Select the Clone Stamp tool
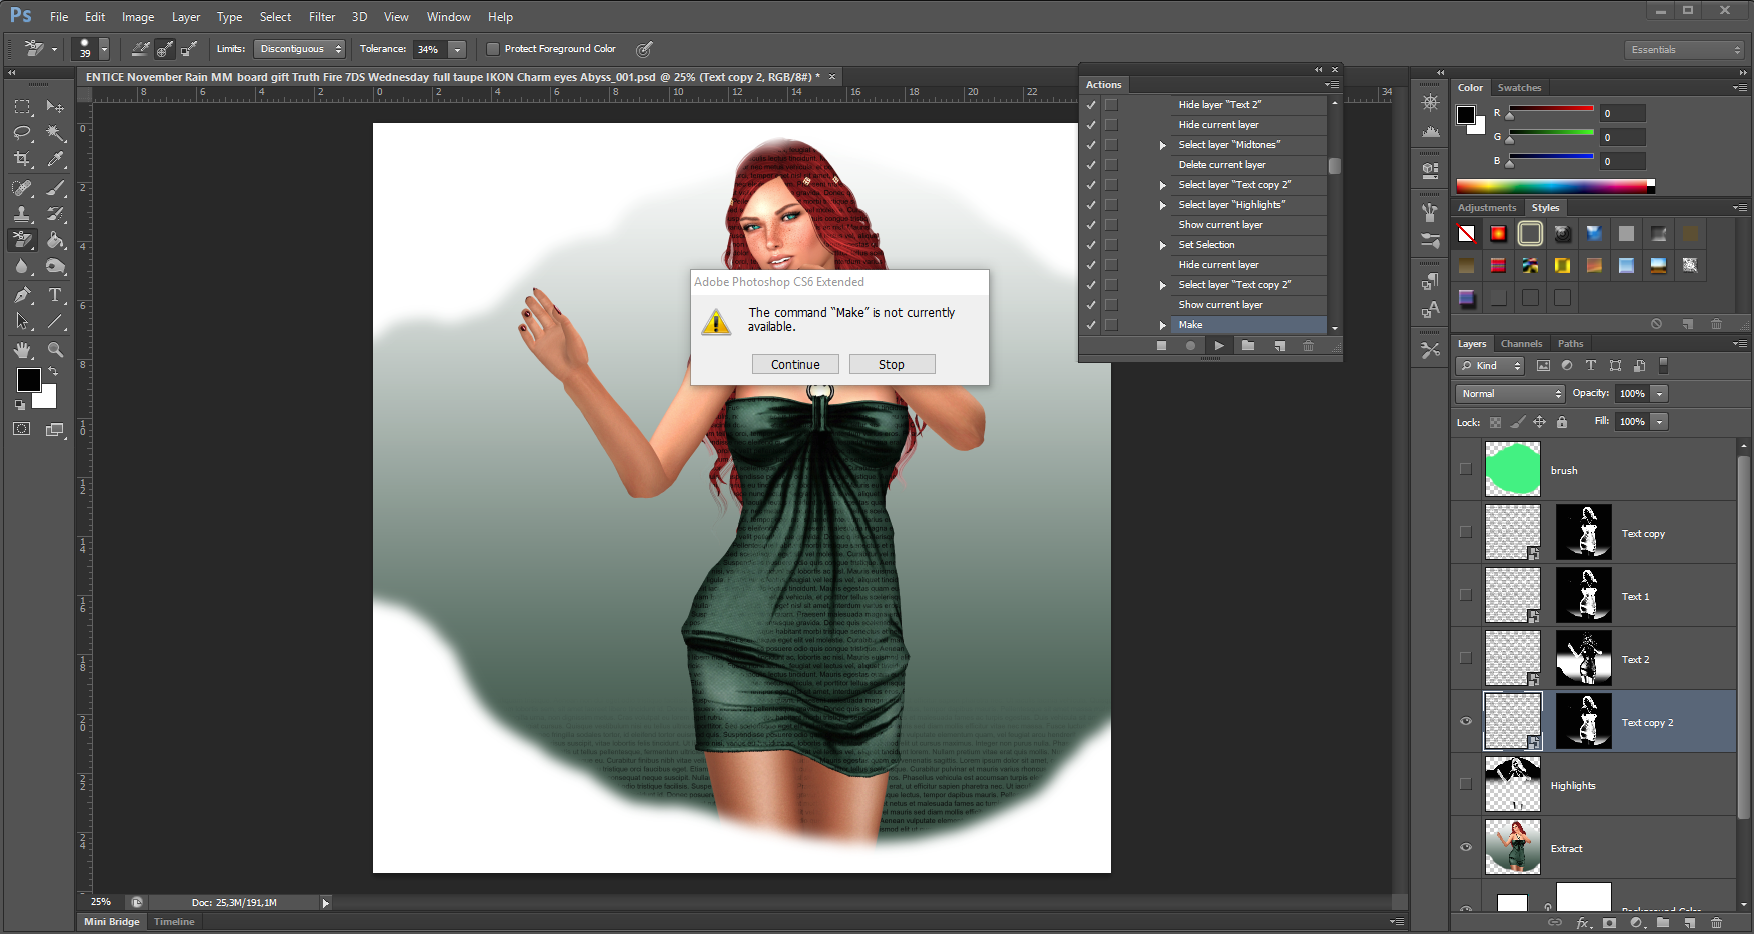Screen dimensions: 1754x934 (x=22, y=214)
